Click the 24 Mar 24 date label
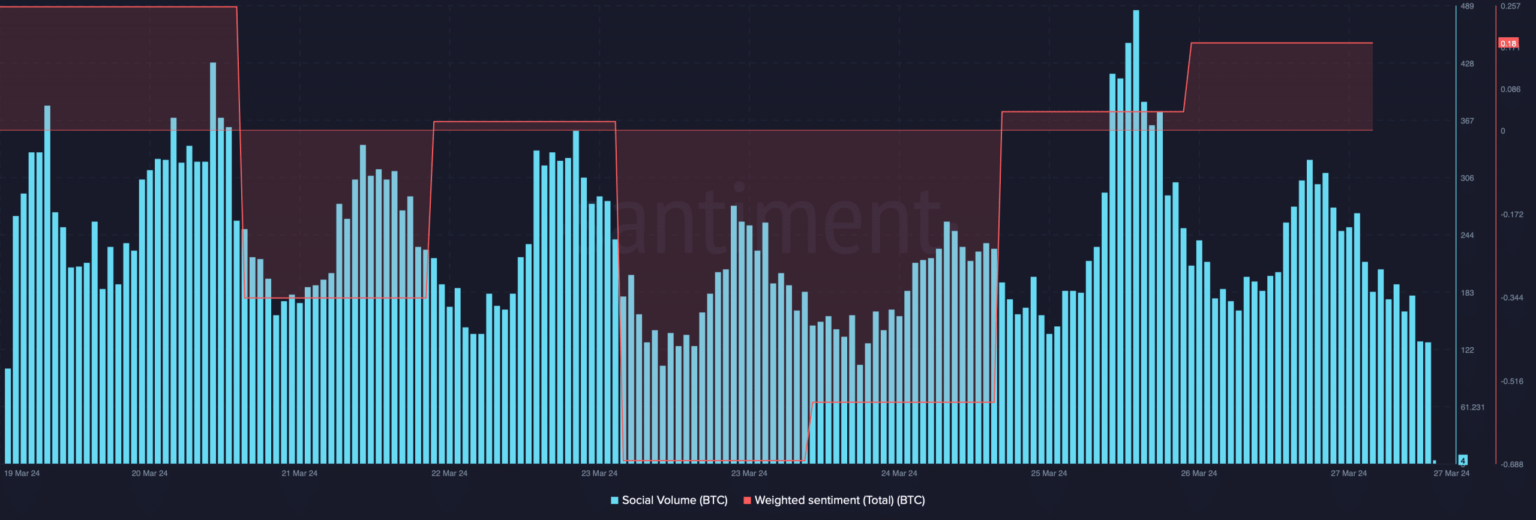Screen dimensions: 1536x520 tap(899, 473)
